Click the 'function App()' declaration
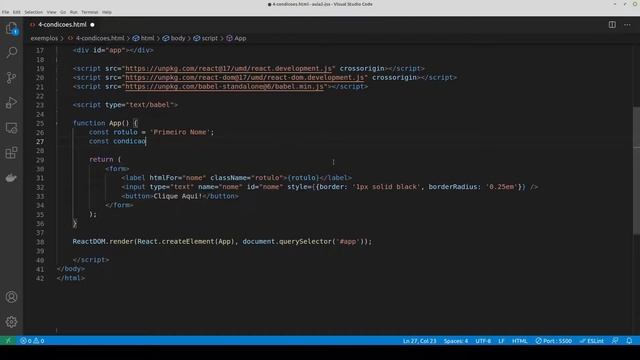This screenshot has width=640, height=360. 101,123
